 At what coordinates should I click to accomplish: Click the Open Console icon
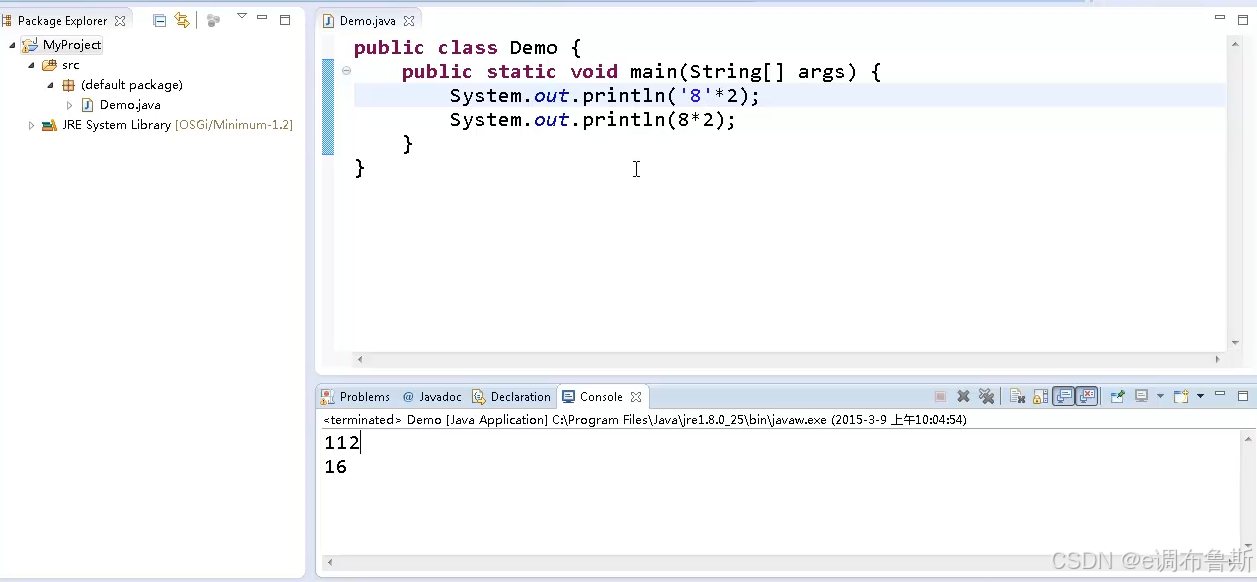(1181, 397)
